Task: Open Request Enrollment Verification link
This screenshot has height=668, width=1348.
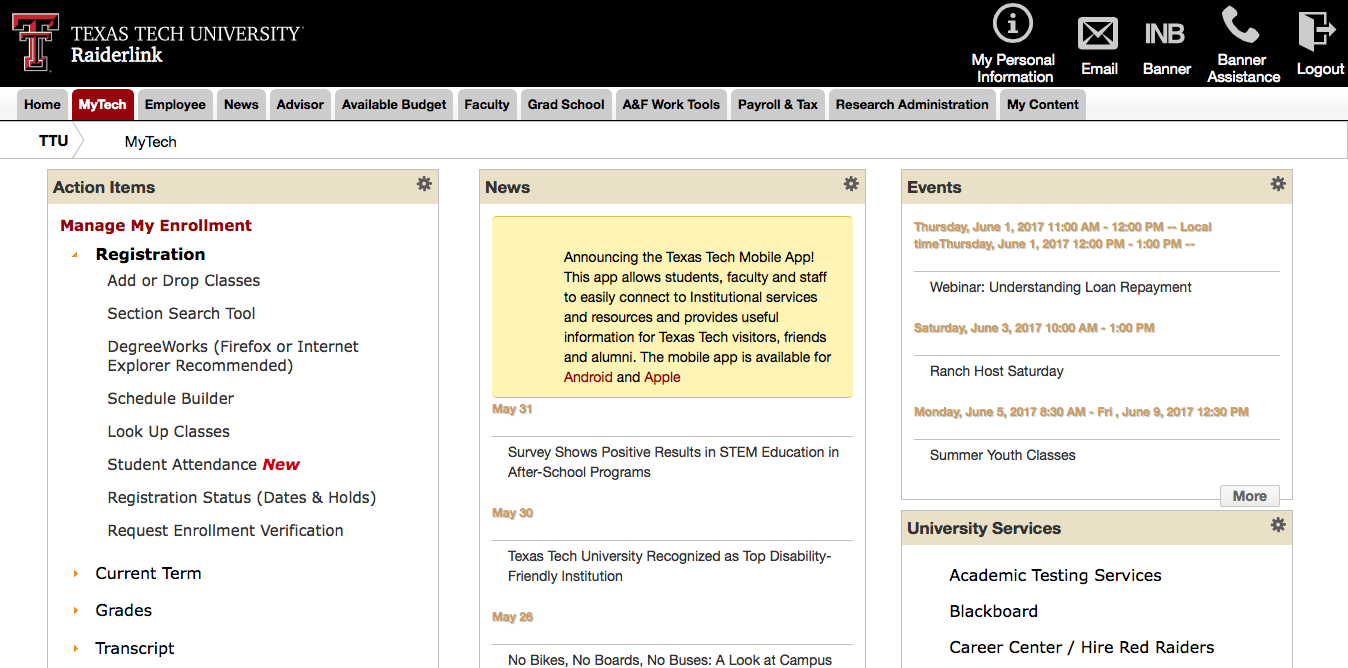Action: (226, 531)
